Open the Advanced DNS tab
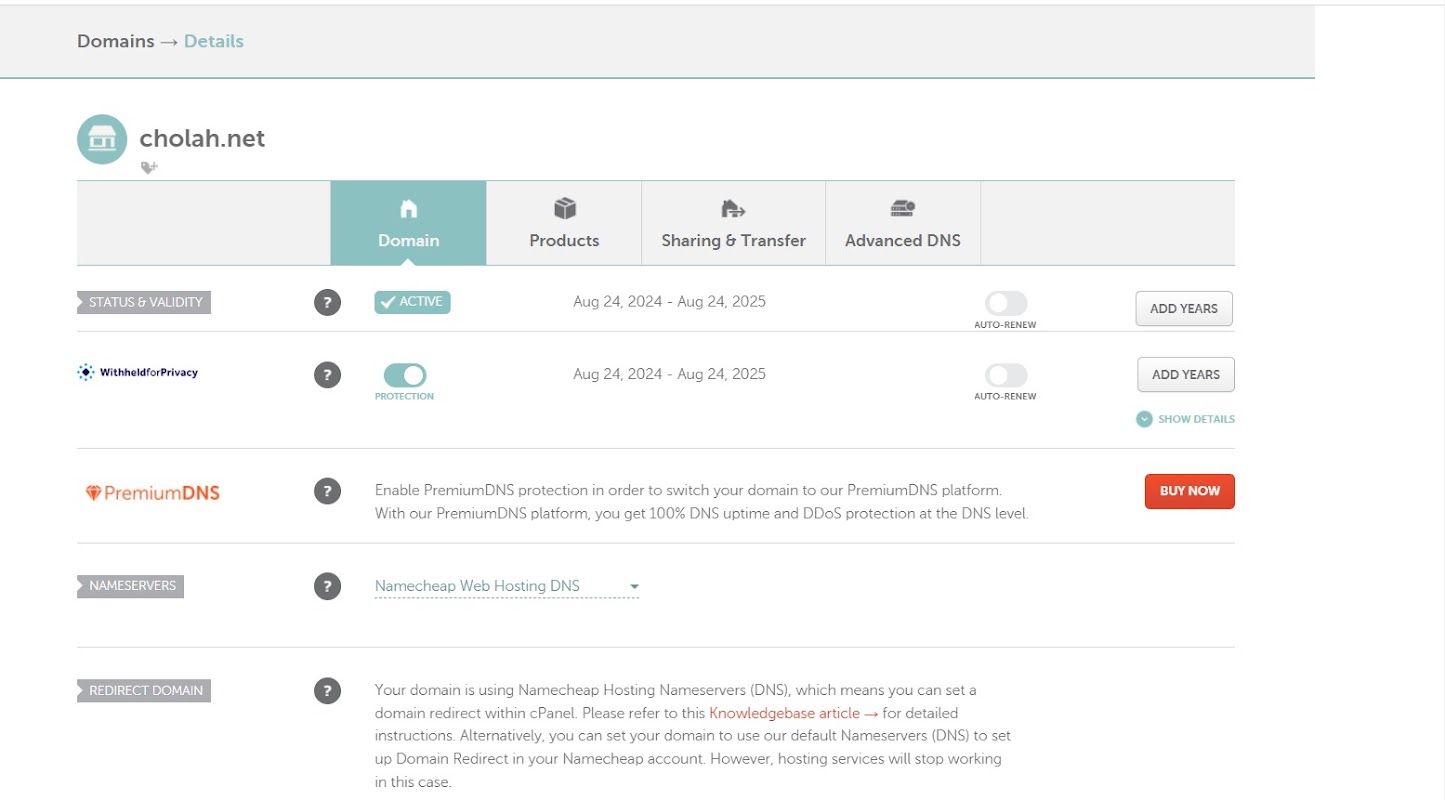1445x800 pixels. [903, 223]
